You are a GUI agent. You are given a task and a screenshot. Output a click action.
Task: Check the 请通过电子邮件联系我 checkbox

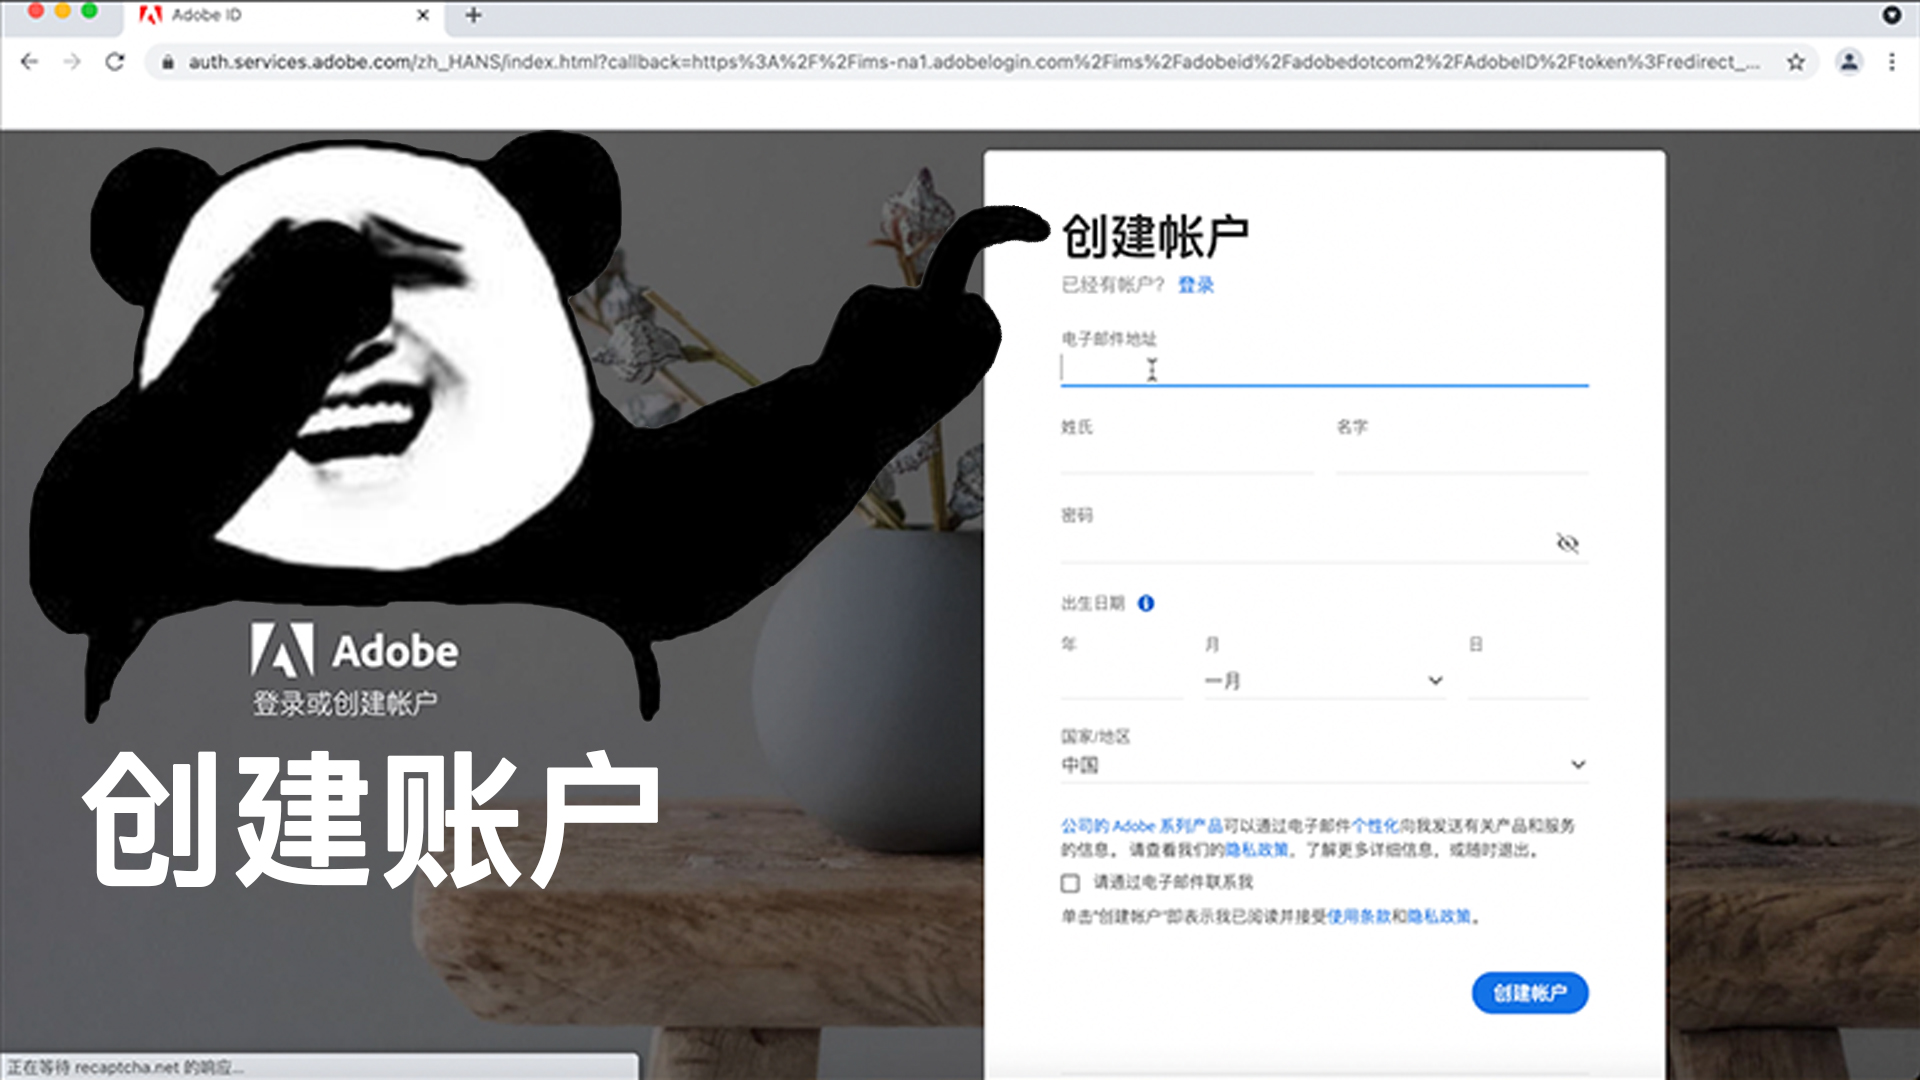click(x=1070, y=883)
